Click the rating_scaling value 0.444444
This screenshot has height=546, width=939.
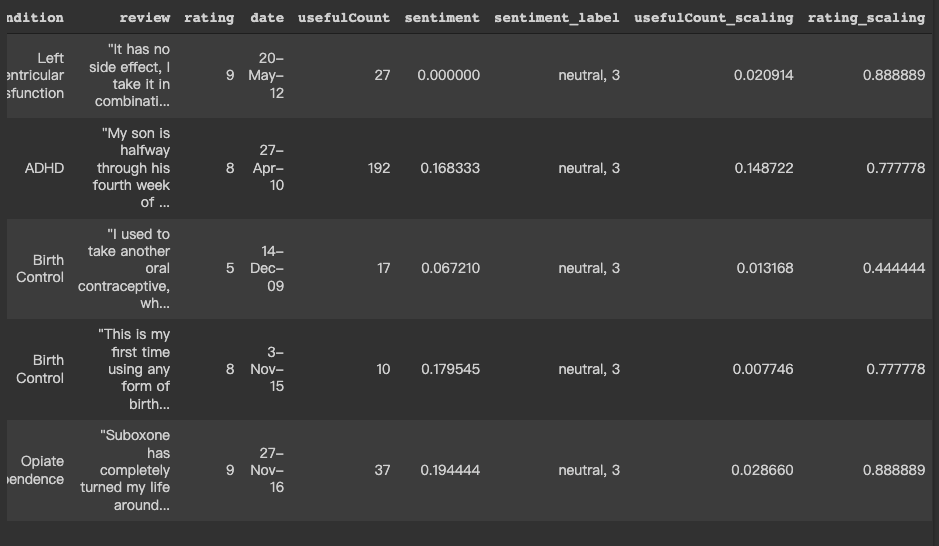(893, 268)
